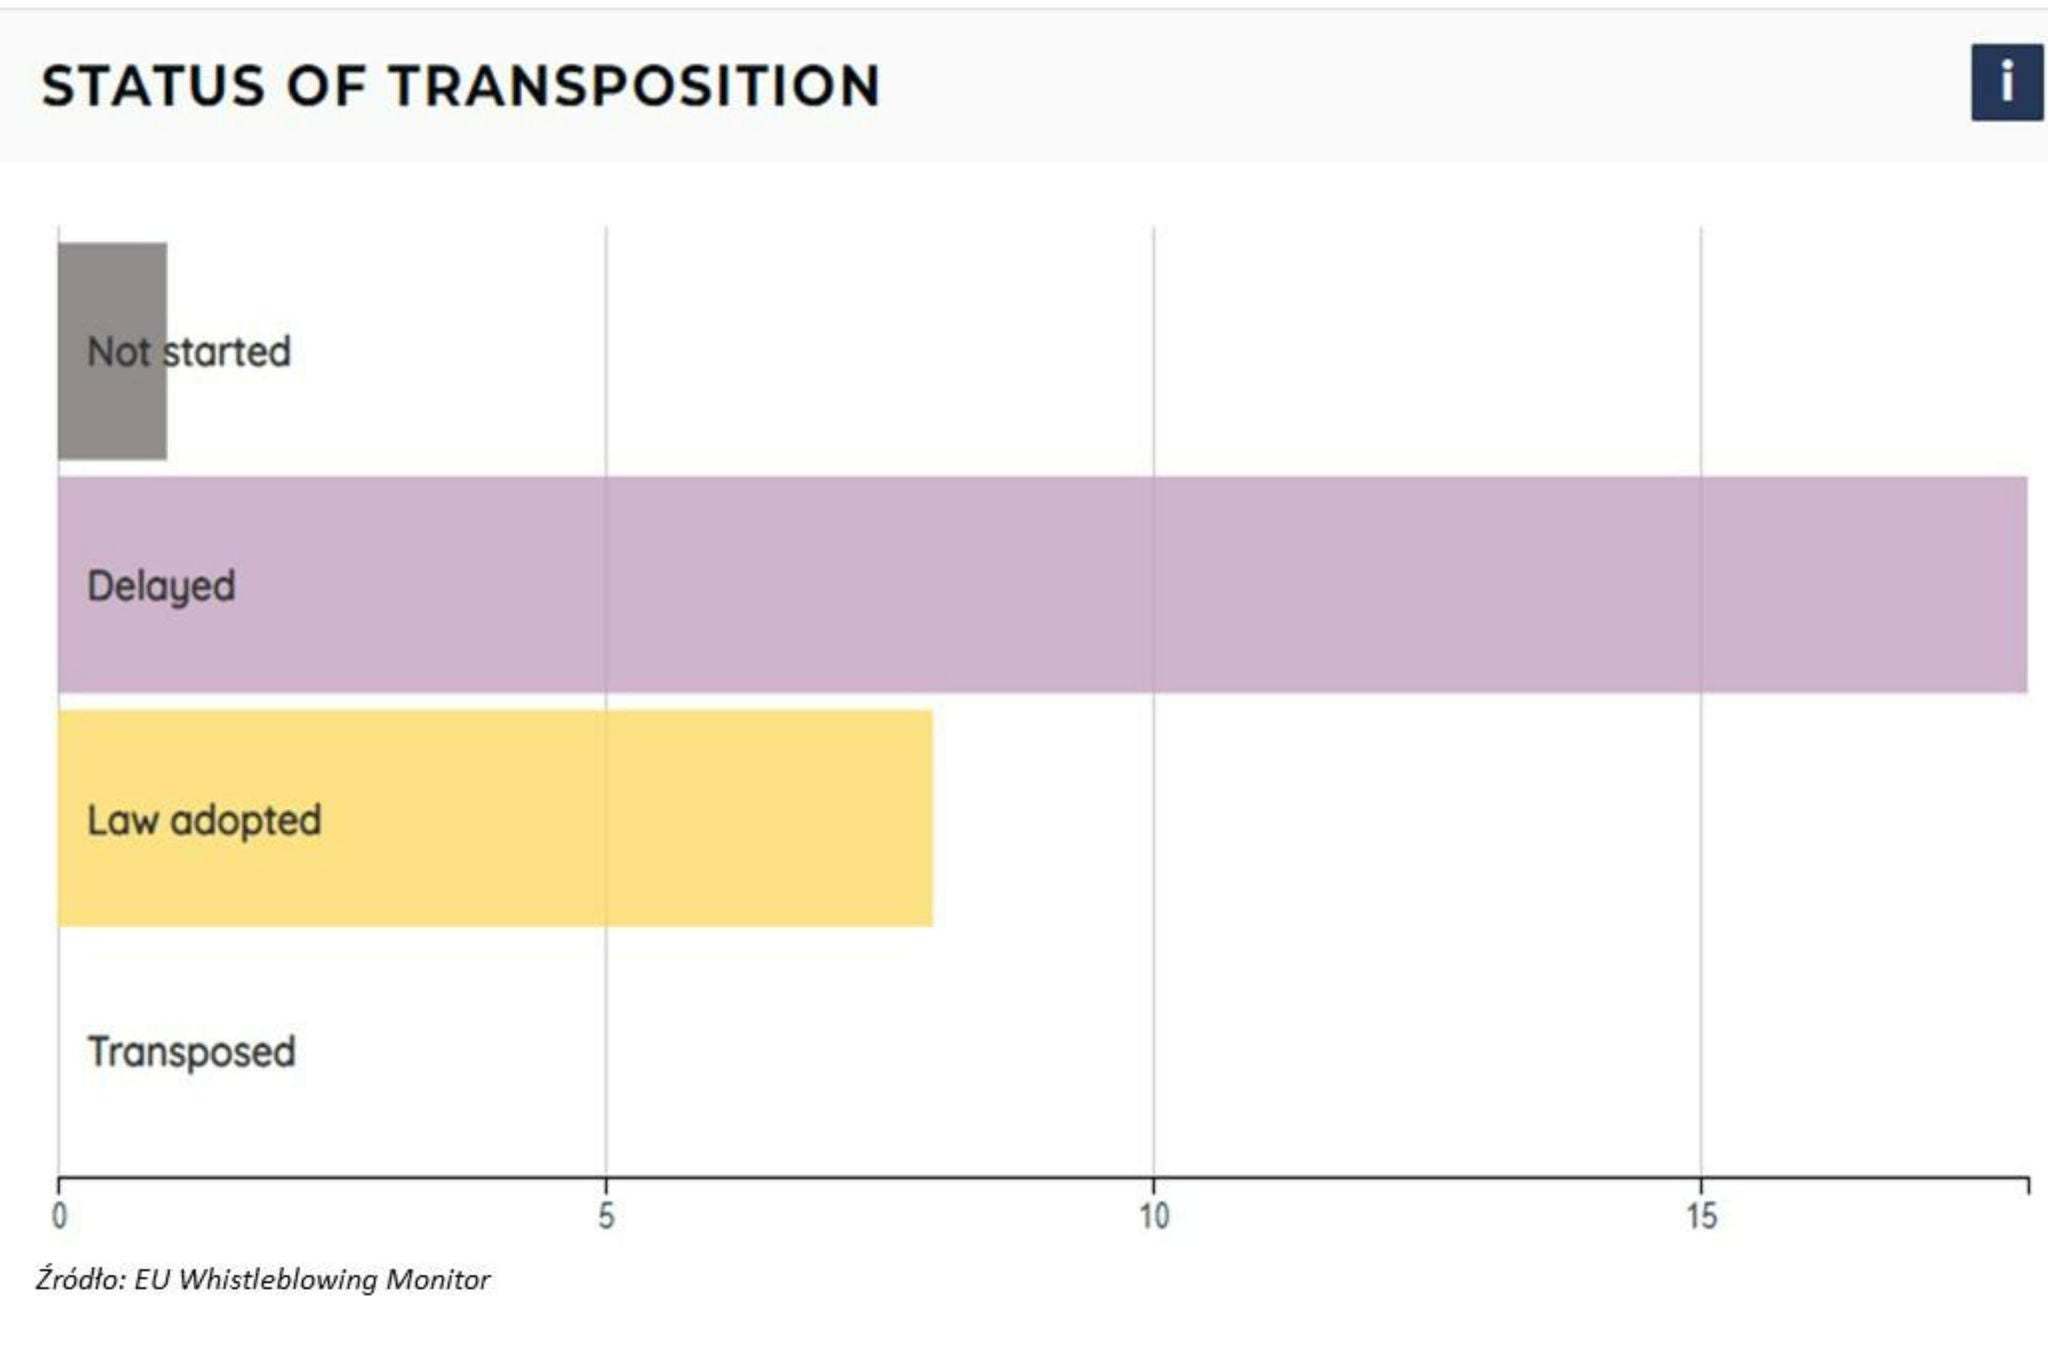Click the 15 axis tick label
2048x1365 pixels.
point(1701,1217)
